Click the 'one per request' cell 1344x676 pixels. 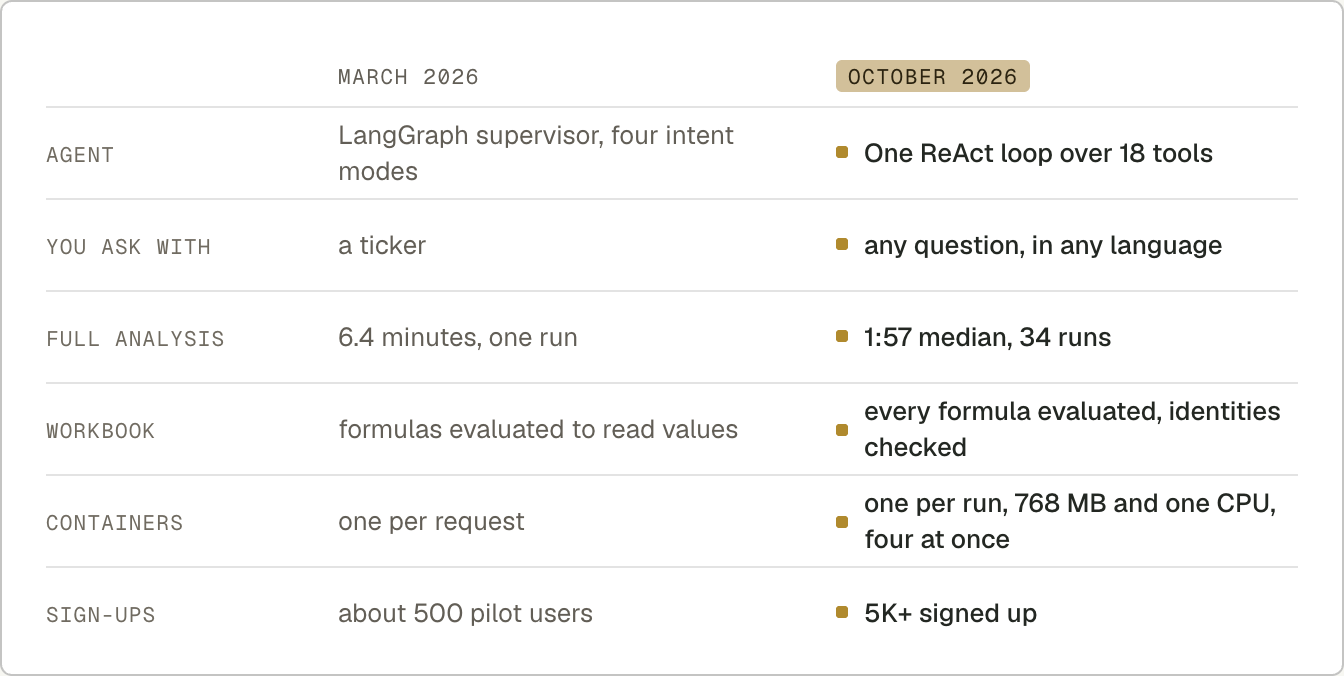(431, 521)
